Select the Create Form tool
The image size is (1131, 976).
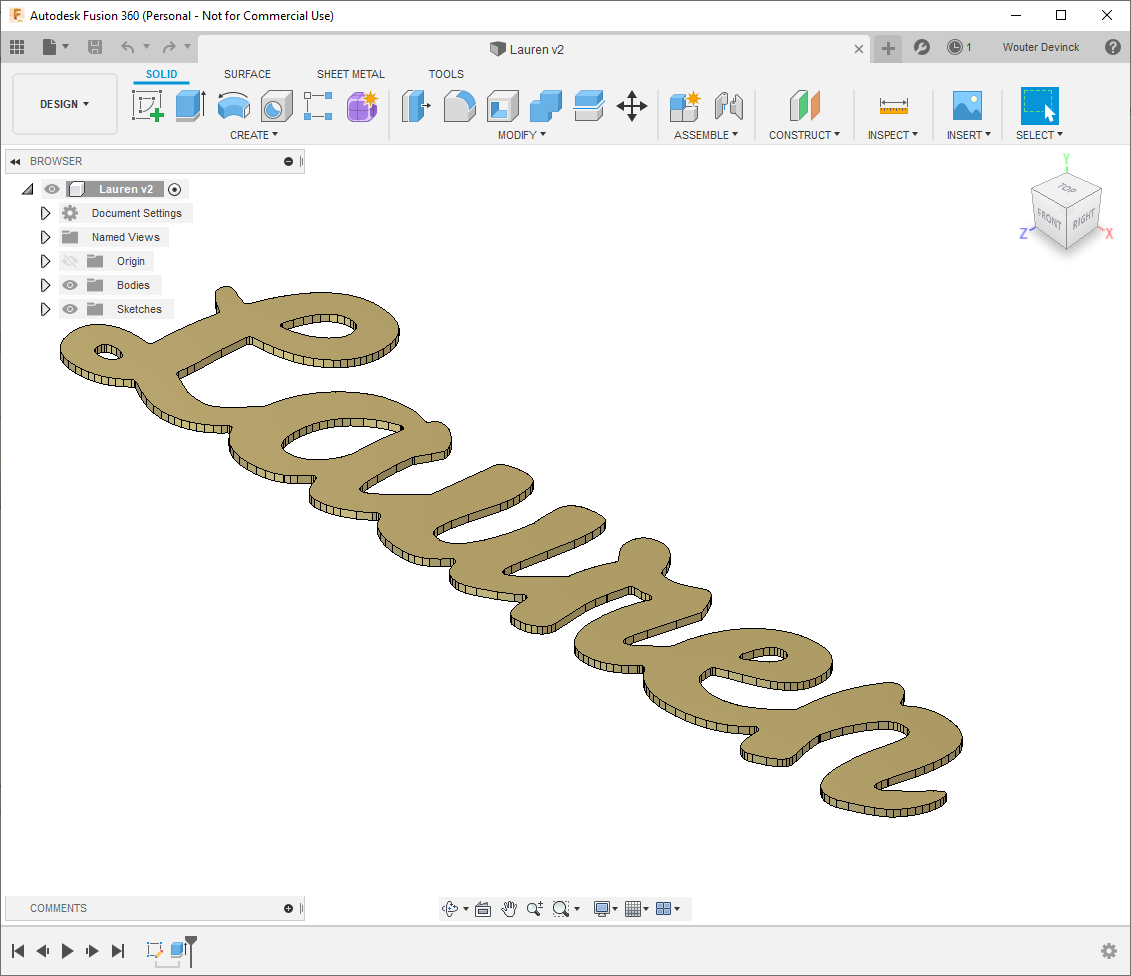coord(362,106)
